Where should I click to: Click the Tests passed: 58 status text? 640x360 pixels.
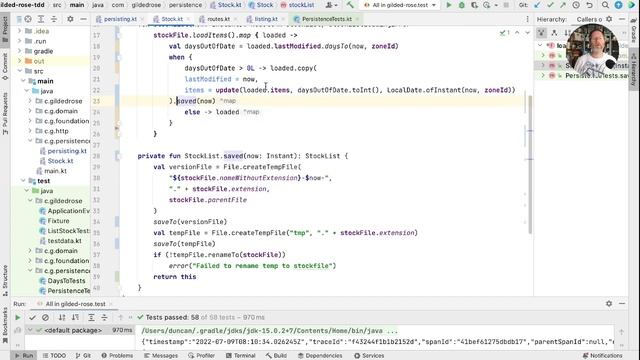172,317
